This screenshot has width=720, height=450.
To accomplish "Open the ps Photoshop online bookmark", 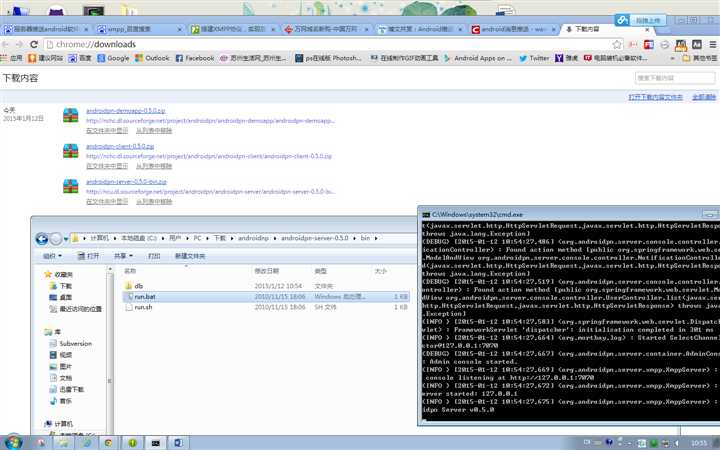I will coord(328,58).
